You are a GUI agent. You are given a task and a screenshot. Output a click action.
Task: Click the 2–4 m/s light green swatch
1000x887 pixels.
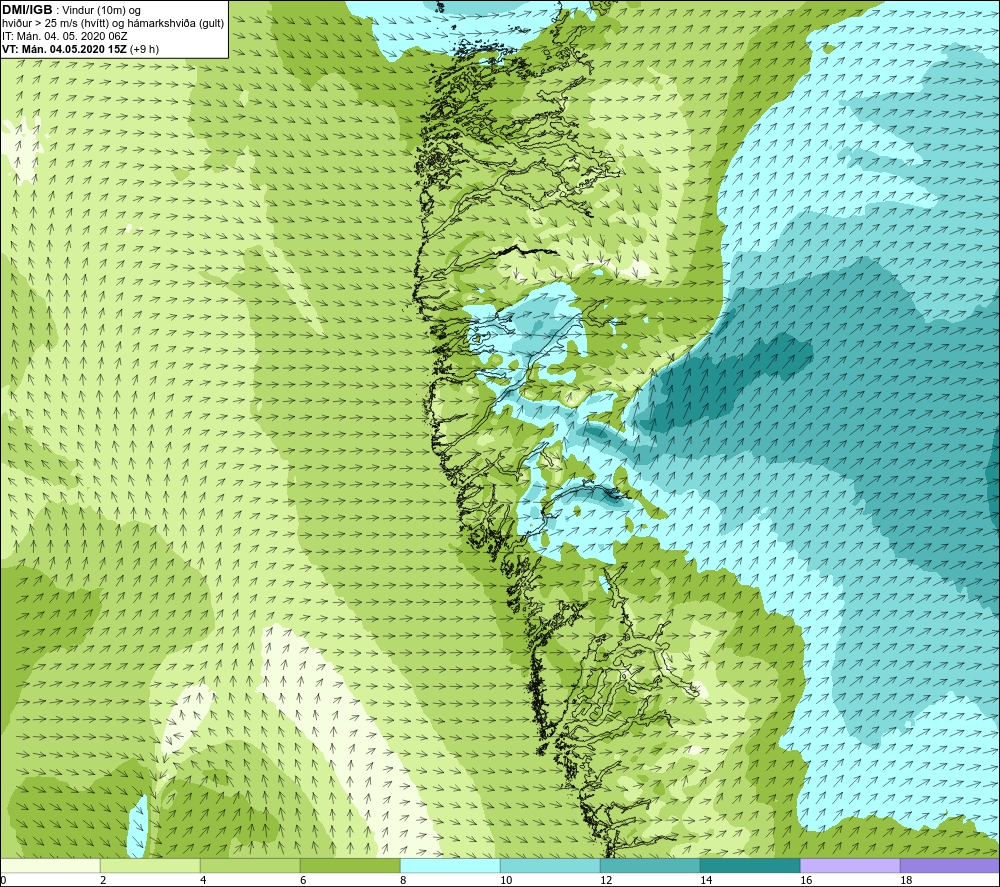coord(150,865)
